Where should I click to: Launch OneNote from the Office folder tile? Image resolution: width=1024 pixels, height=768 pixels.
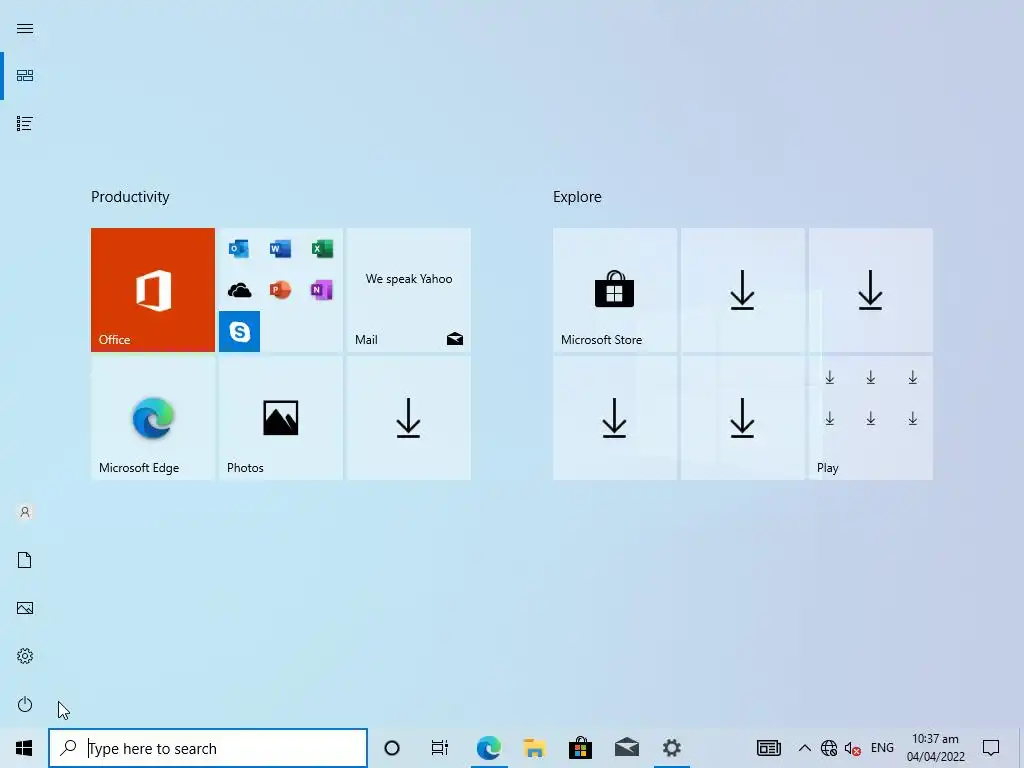click(x=322, y=290)
